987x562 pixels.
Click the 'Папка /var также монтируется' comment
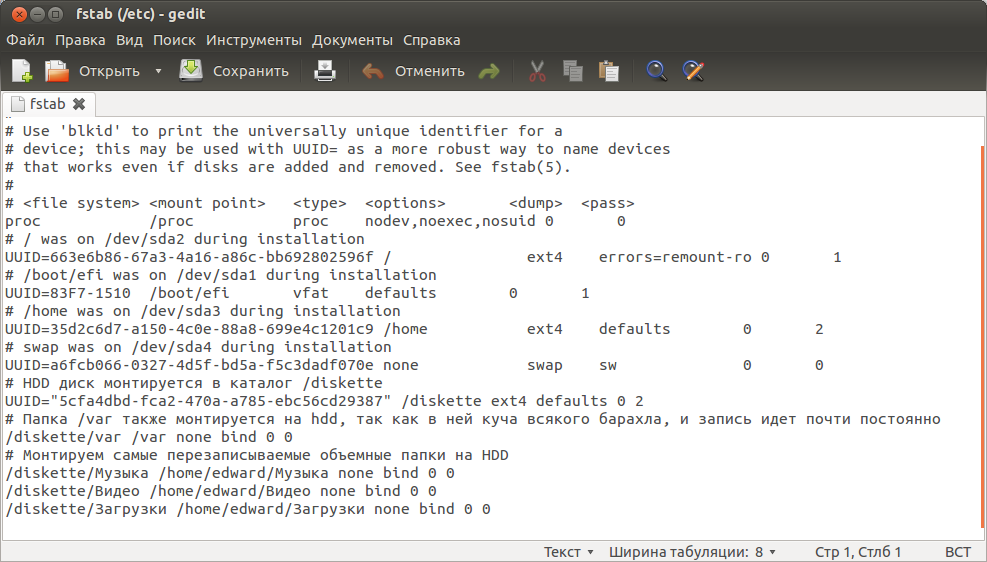click(x=473, y=419)
